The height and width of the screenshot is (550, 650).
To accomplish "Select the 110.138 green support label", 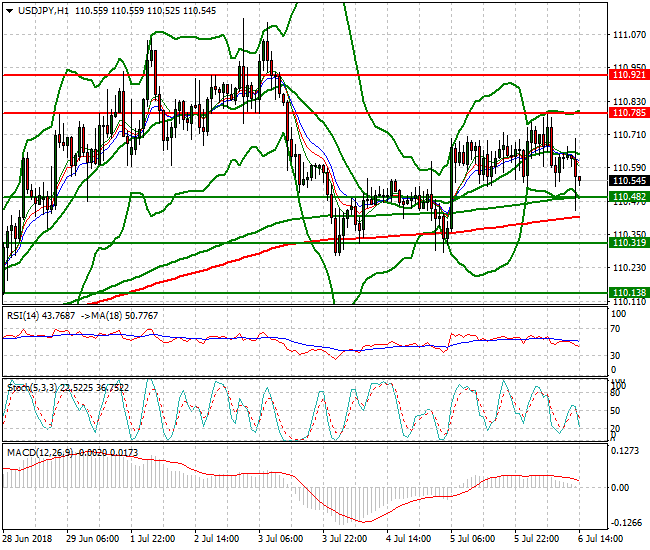I will point(629,293).
